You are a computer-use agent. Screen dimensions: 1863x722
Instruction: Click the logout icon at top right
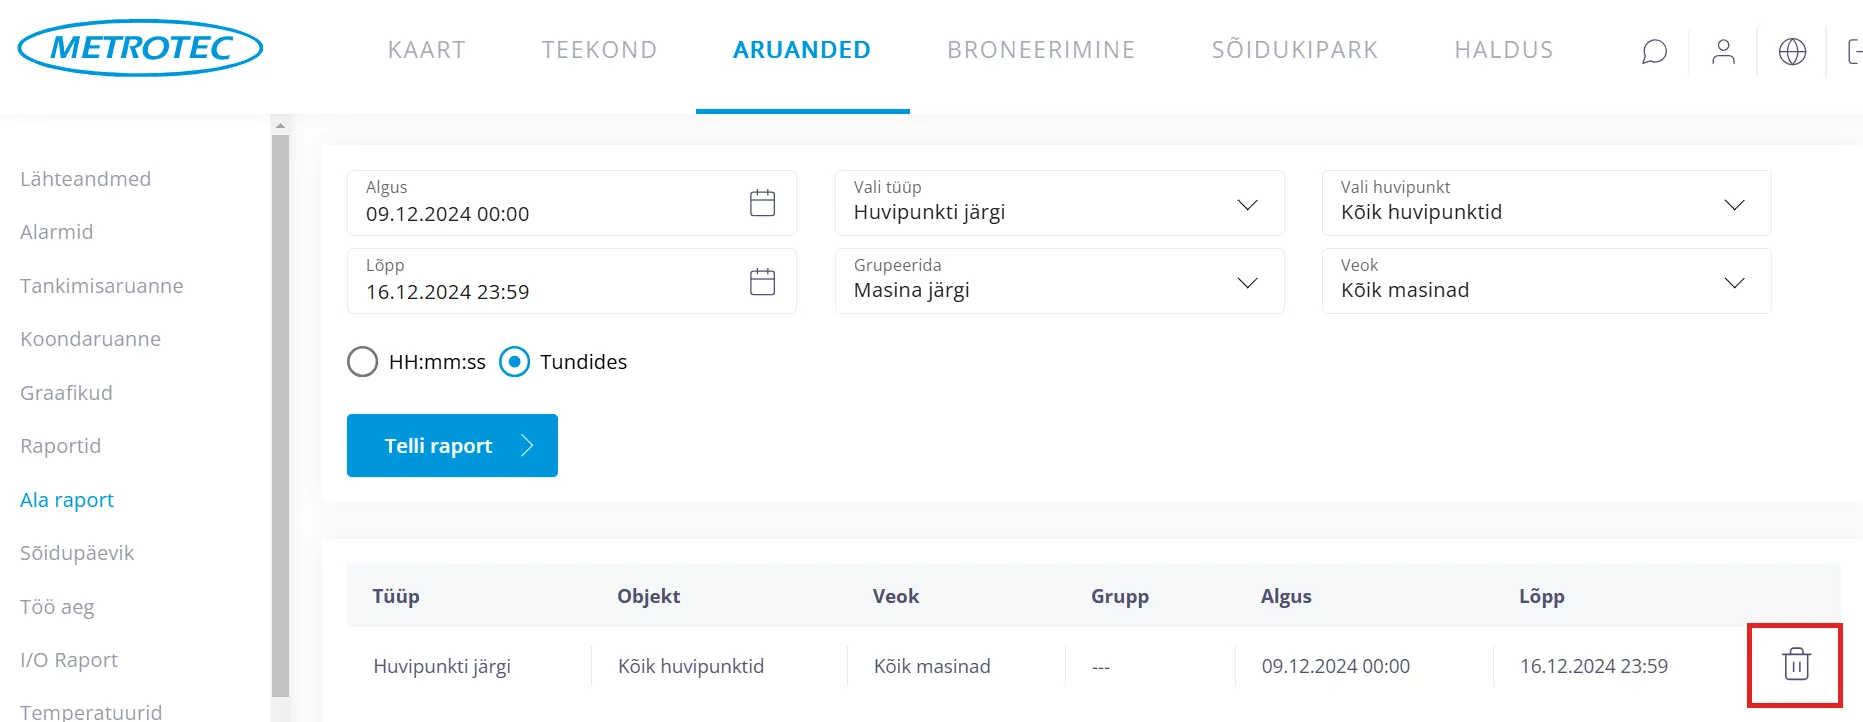click(x=1854, y=51)
